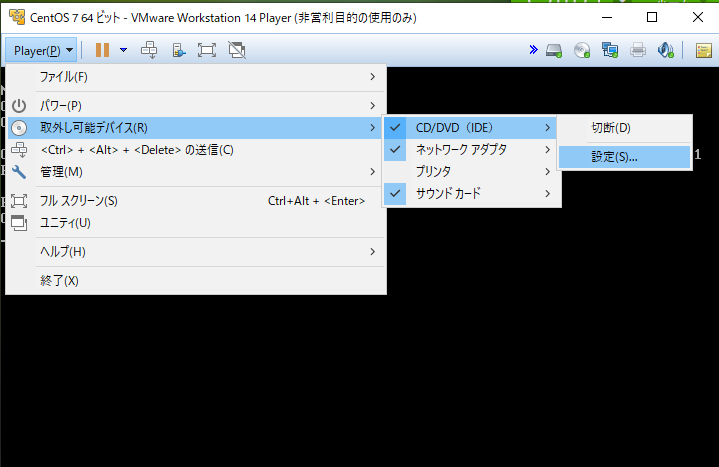Toggle checkmark beside サウンド カード
Image resolution: width=719 pixels, height=467 pixels.
[395, 194]
